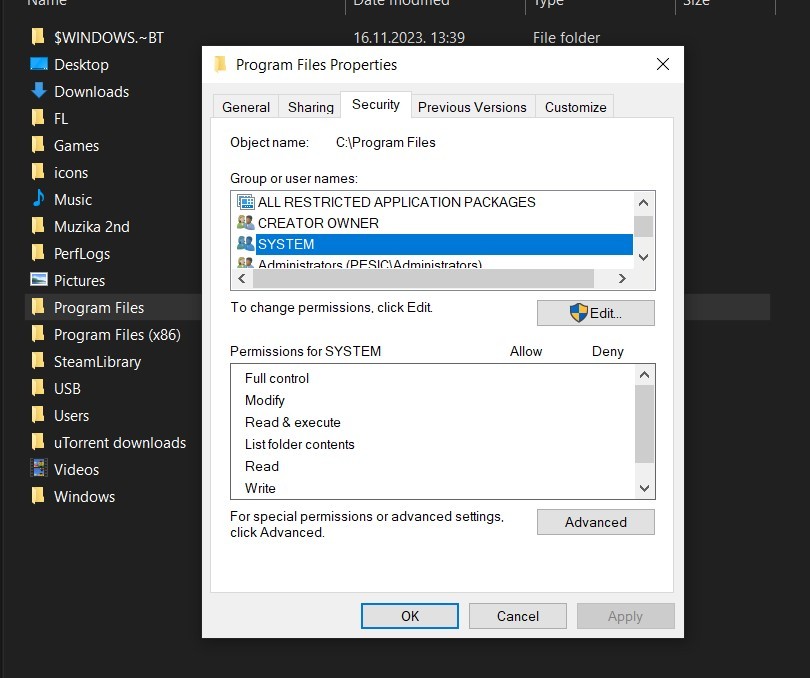Select the Security tab
The height and width of the screenshot is (678, 810).
click(x=376, y=105)
